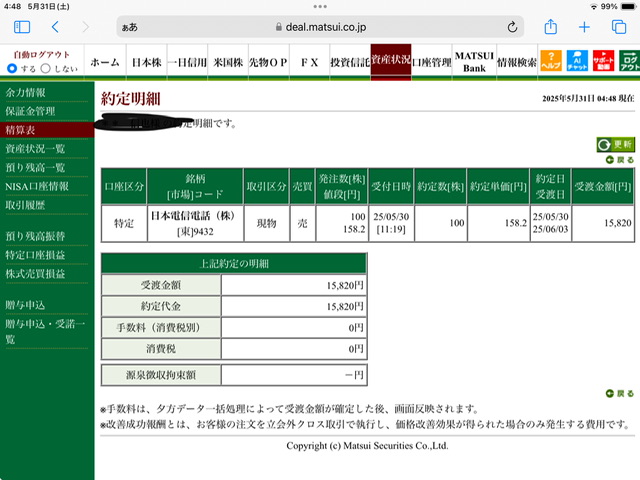This screenshot has width=640, height=480.
Task: Click the lower 戻る link
Action: point(620,393)
